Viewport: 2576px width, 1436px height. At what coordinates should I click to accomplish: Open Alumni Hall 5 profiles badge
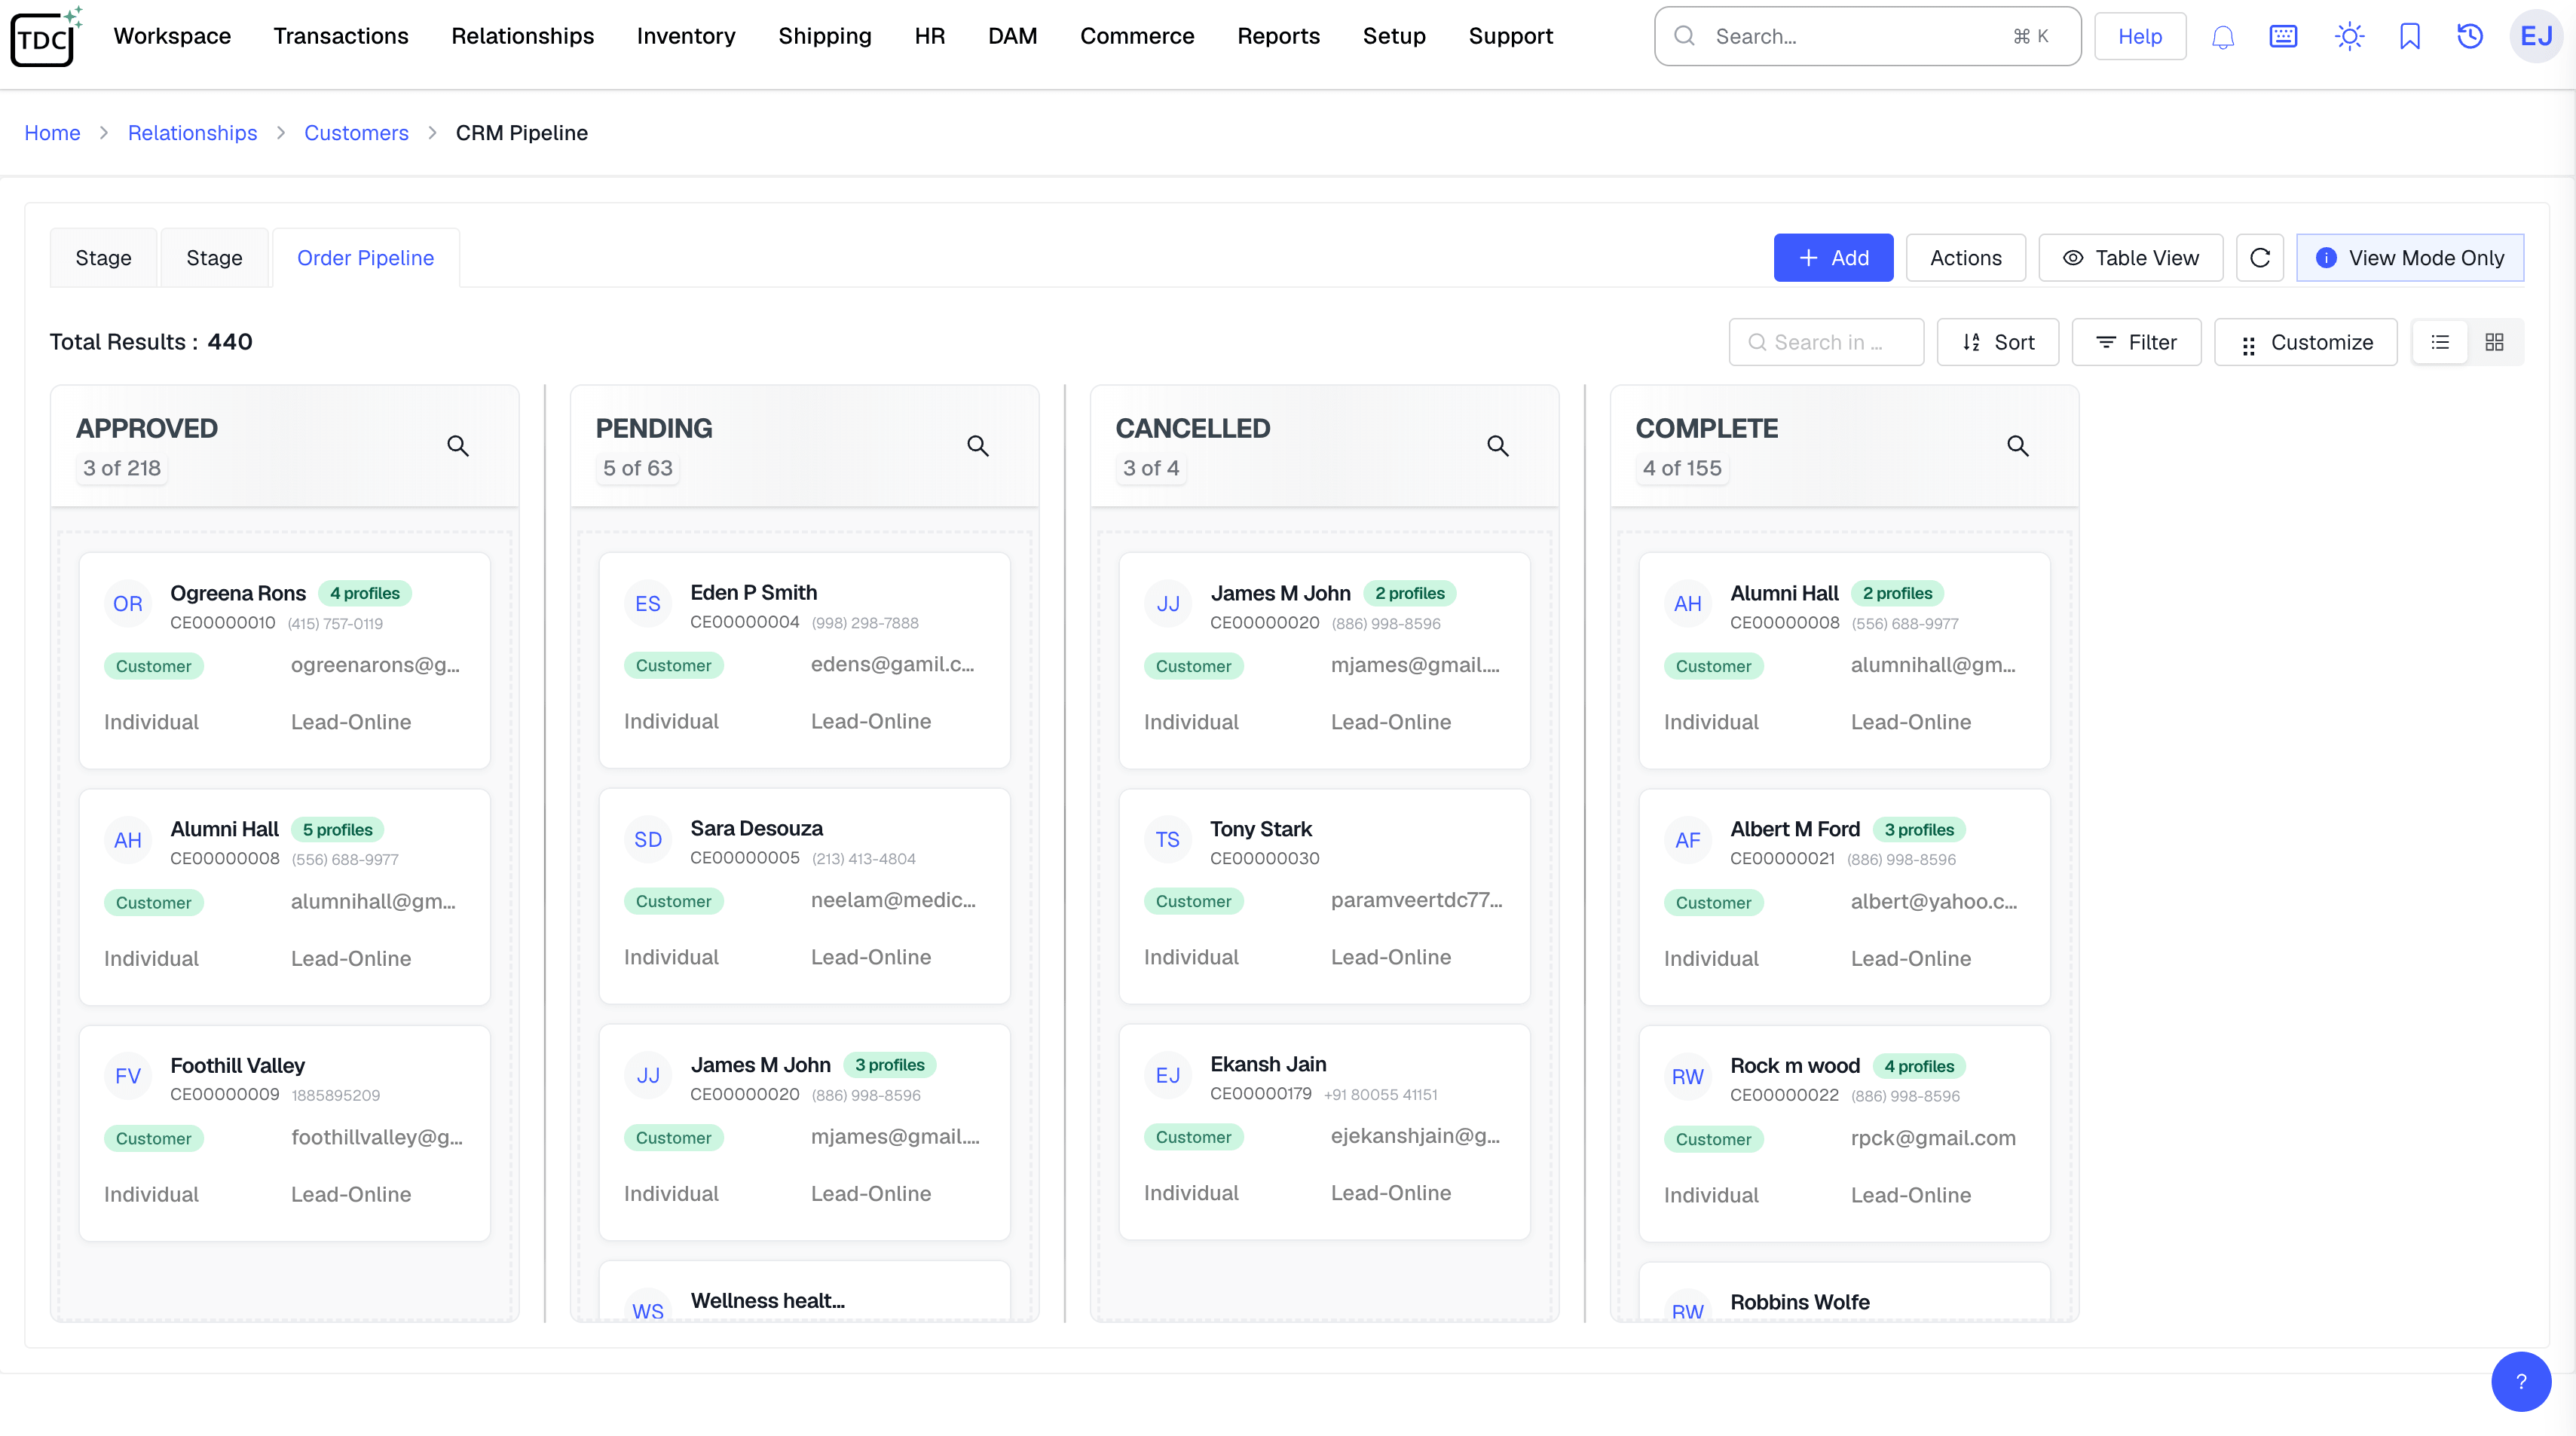[337, 830]
